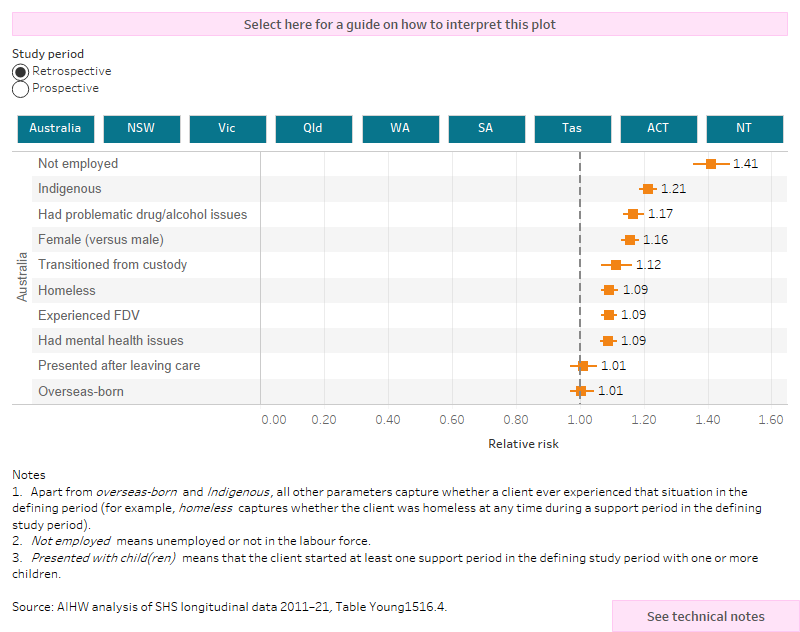Select the Vic state button
This screenshot has width=800, height=632.
[x=227, y=129]
